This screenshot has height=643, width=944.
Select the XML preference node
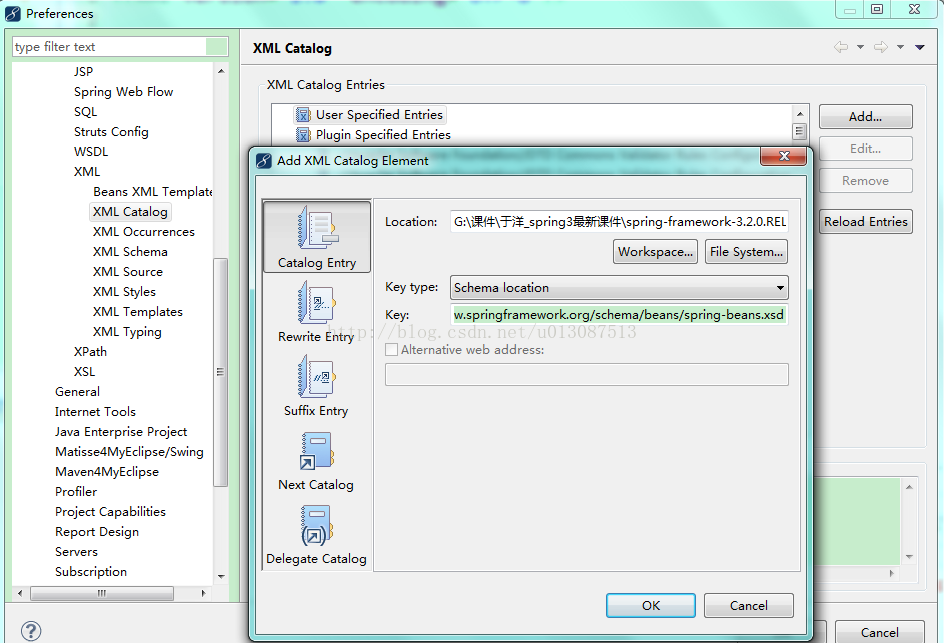pos(87,172)
